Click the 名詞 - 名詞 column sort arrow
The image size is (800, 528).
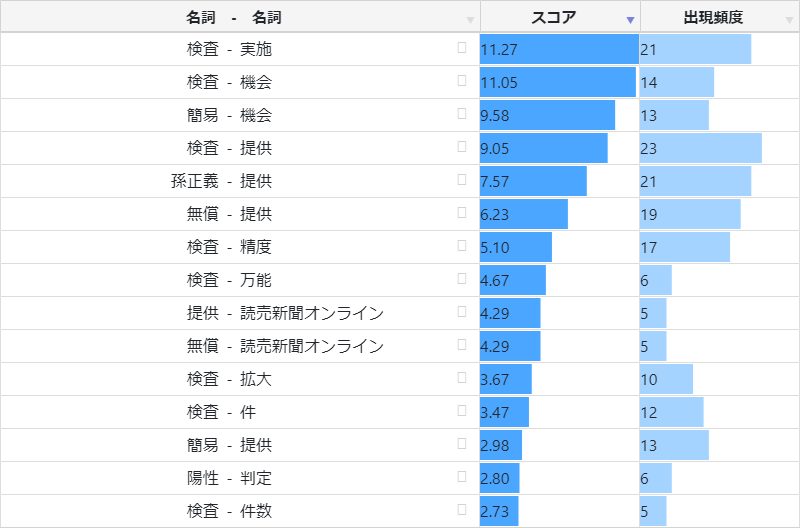470,20
